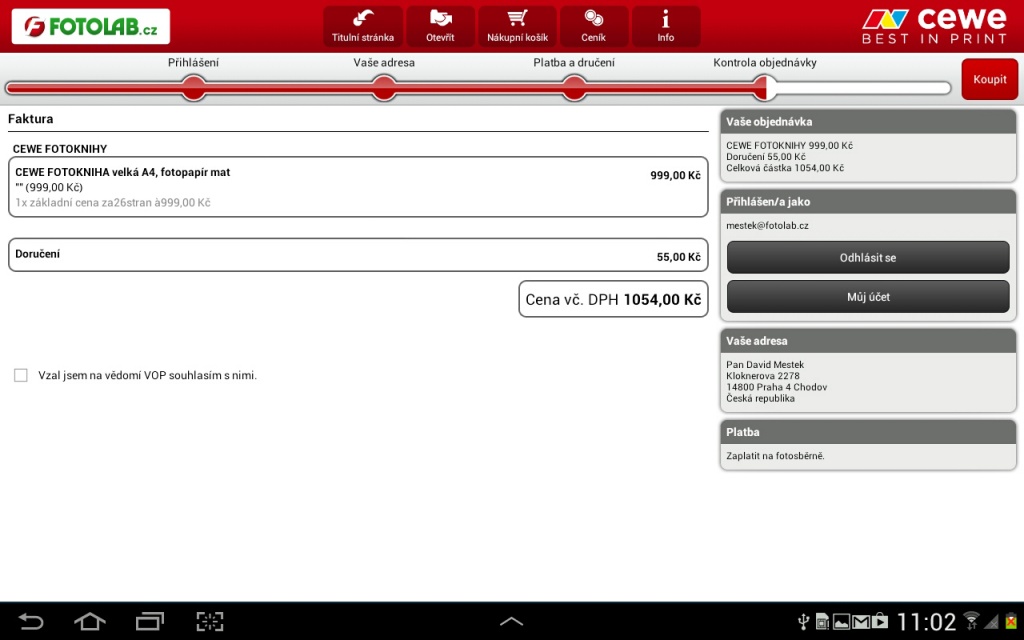The image size is (1024, 640).
Task: Click the Klokner​ova 2278 street line
Action: coord(763,376)
